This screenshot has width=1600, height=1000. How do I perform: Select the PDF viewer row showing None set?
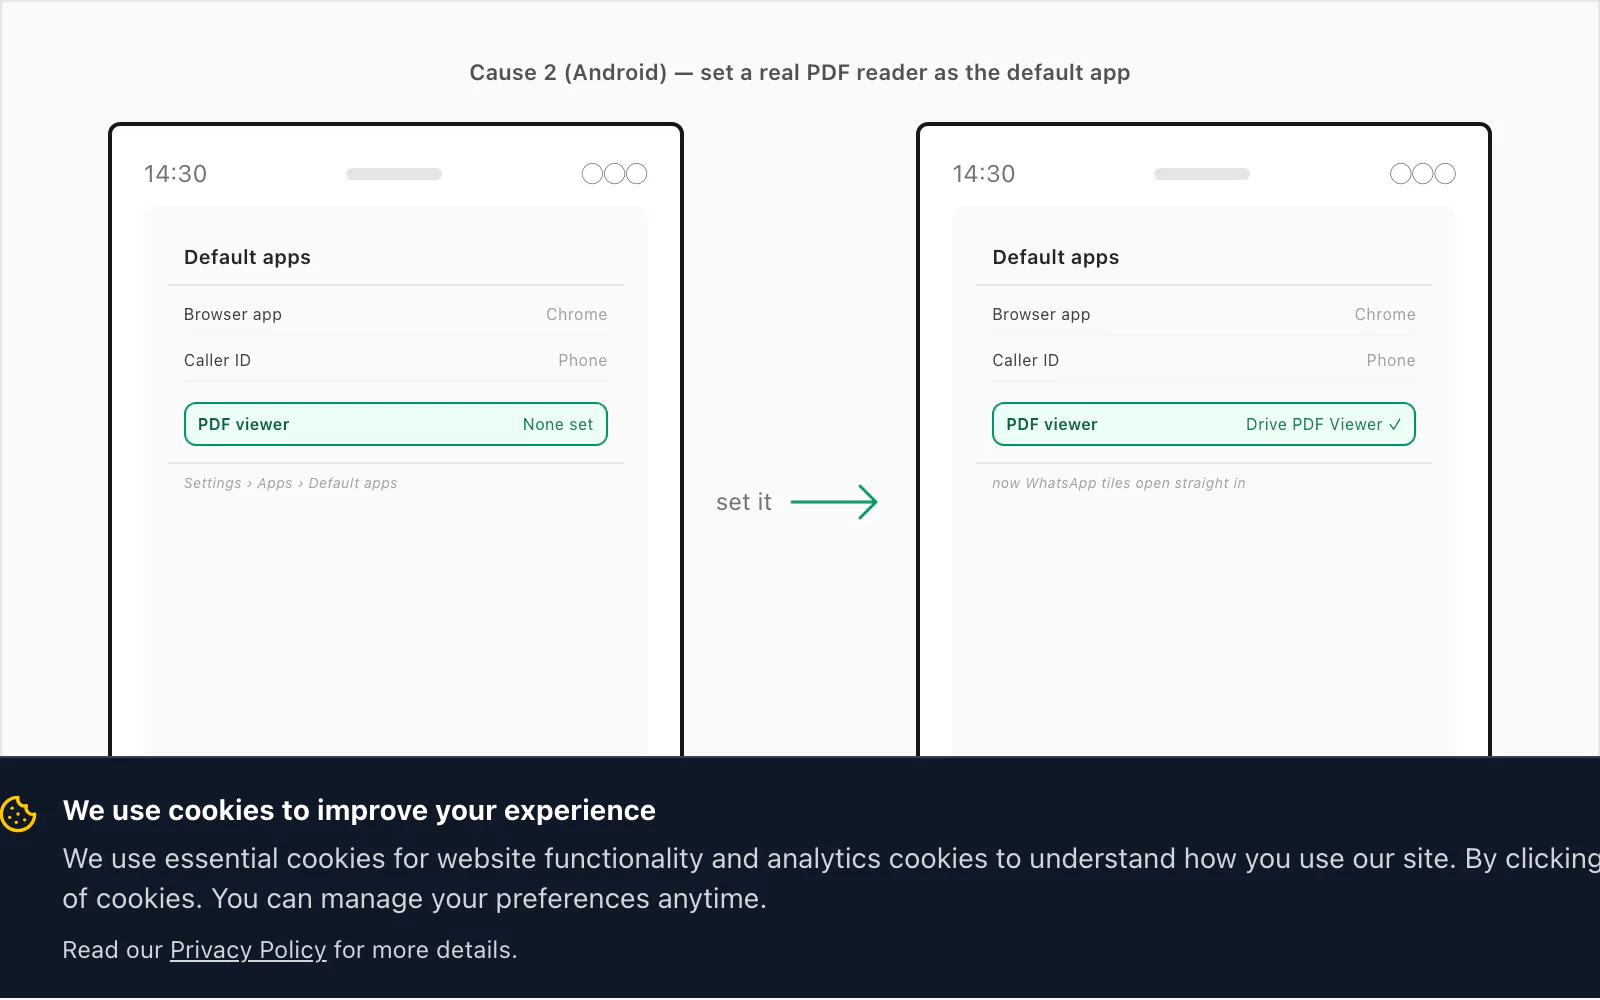click(x=396, y=424)
